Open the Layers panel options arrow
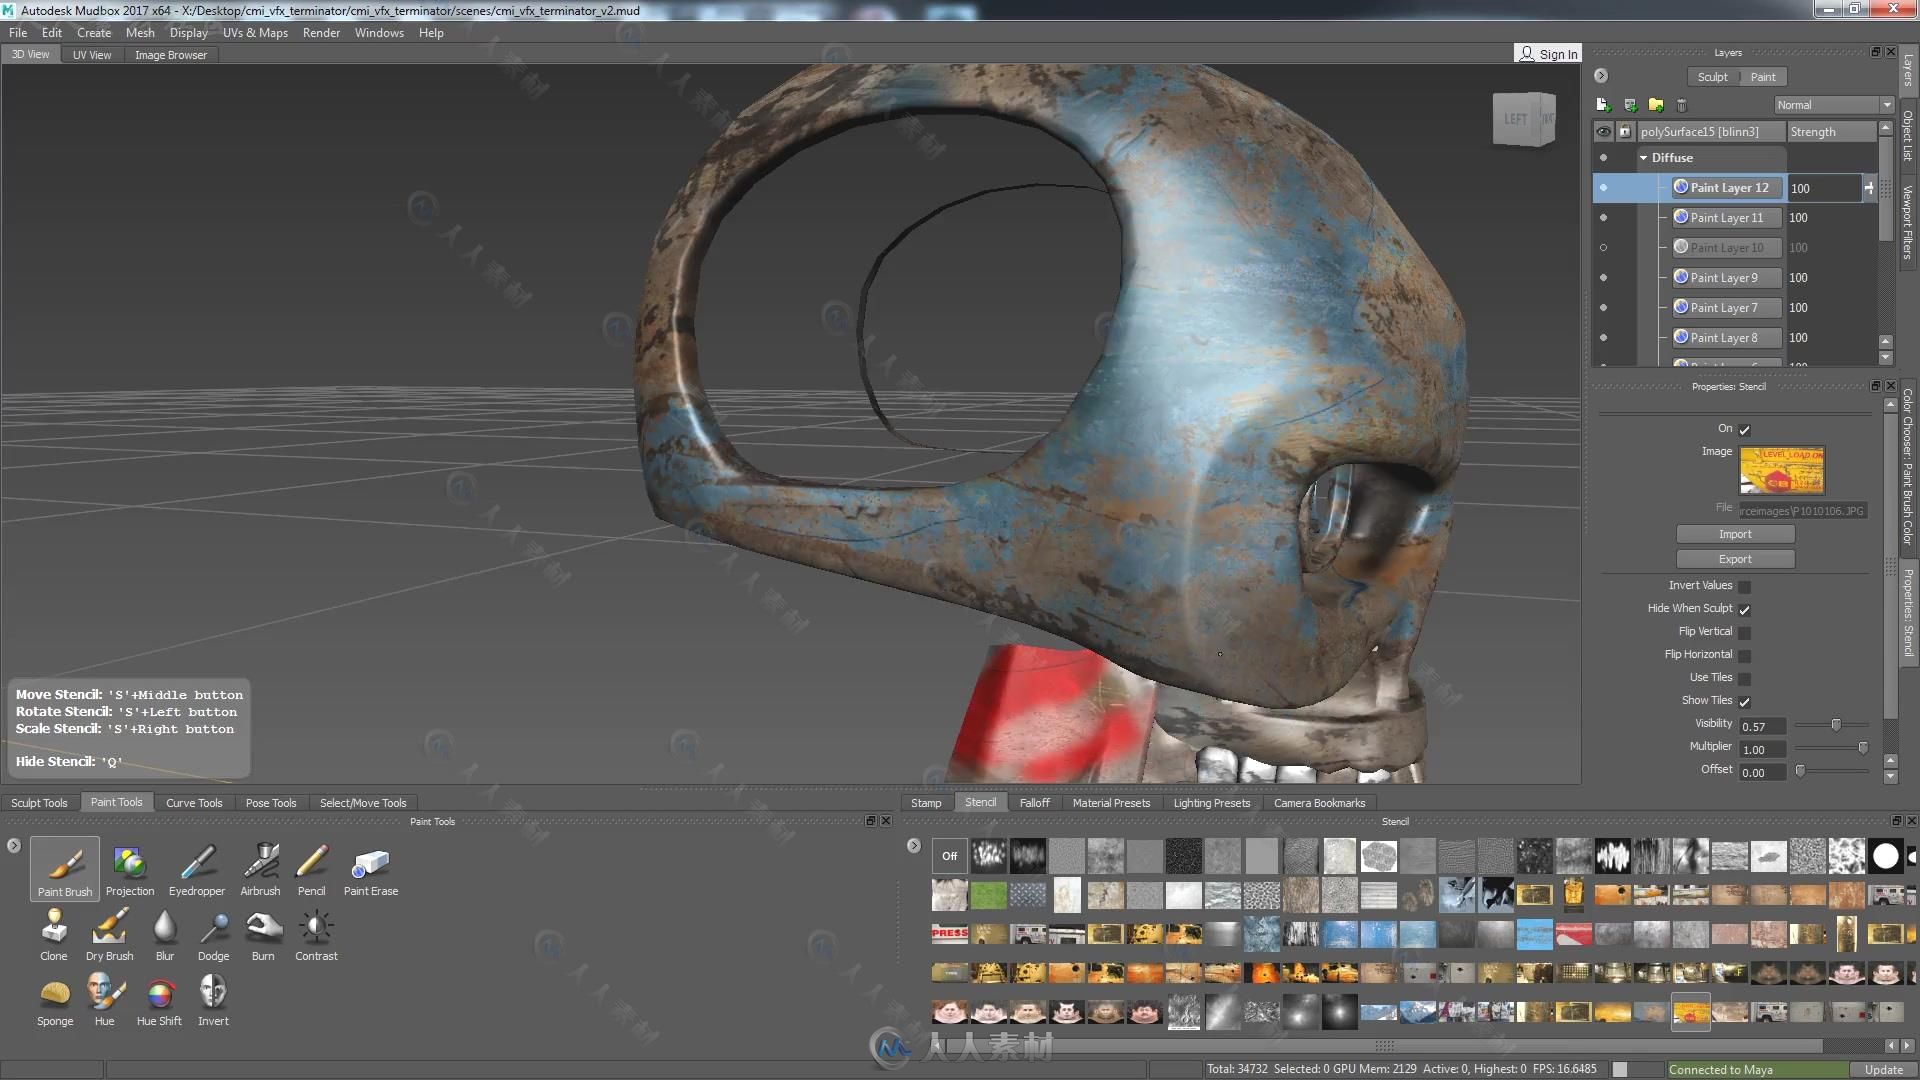This screenshot has width=1920, height=1080. pyautogui.click(x=1601, y=76)
